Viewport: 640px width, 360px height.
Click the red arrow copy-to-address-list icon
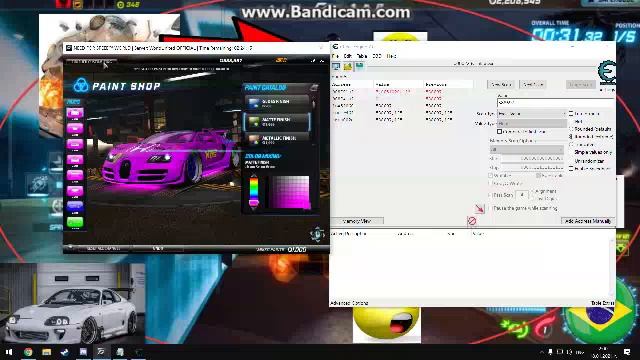coord(479,209)
